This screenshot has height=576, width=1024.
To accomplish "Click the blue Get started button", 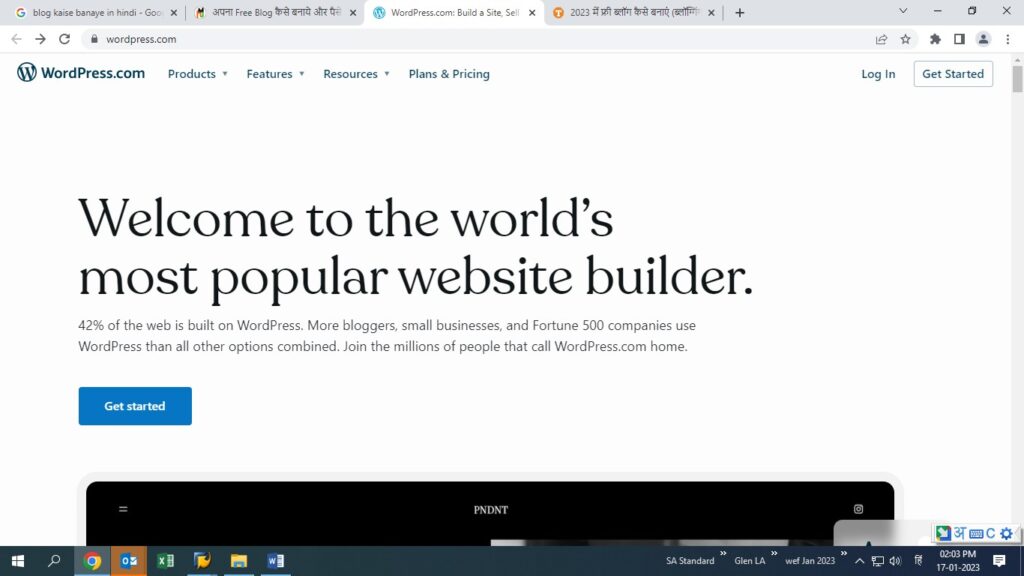I will tap(135, 406).
